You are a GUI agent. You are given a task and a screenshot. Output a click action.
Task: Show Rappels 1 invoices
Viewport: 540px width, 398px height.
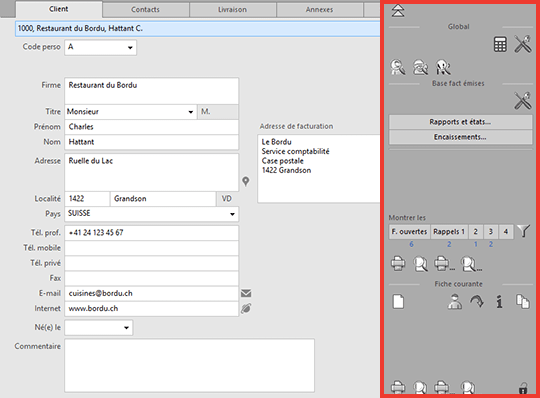(x=449, y=232)
